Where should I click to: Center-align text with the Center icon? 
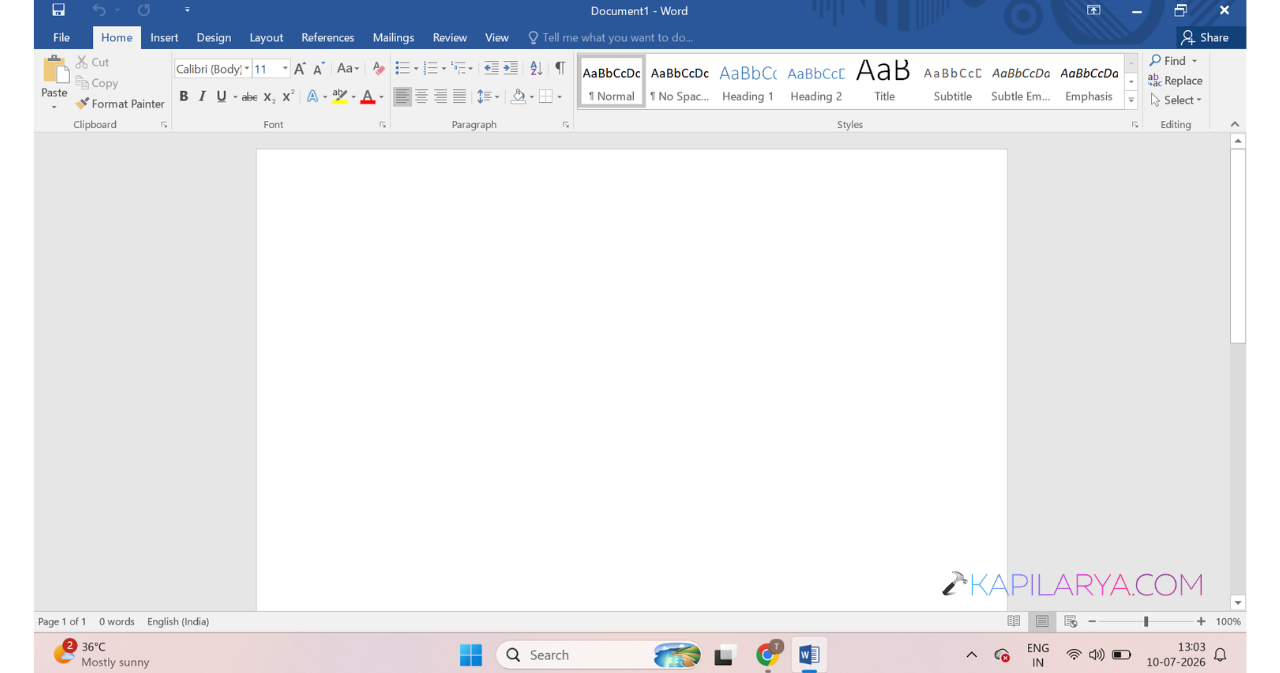[421, 97]
